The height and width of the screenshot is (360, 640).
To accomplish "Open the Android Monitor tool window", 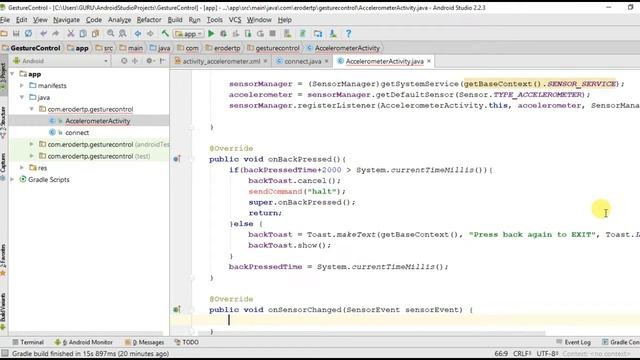I will point(84,342).
